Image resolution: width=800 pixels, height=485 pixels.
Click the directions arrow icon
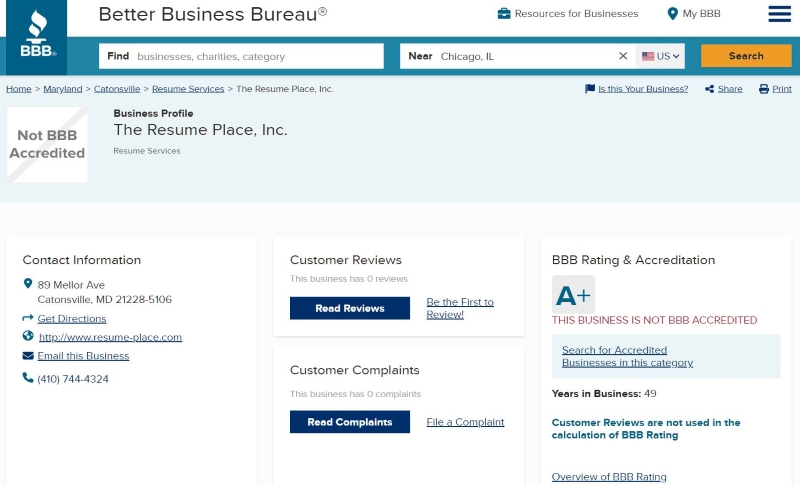click(28, 318)
